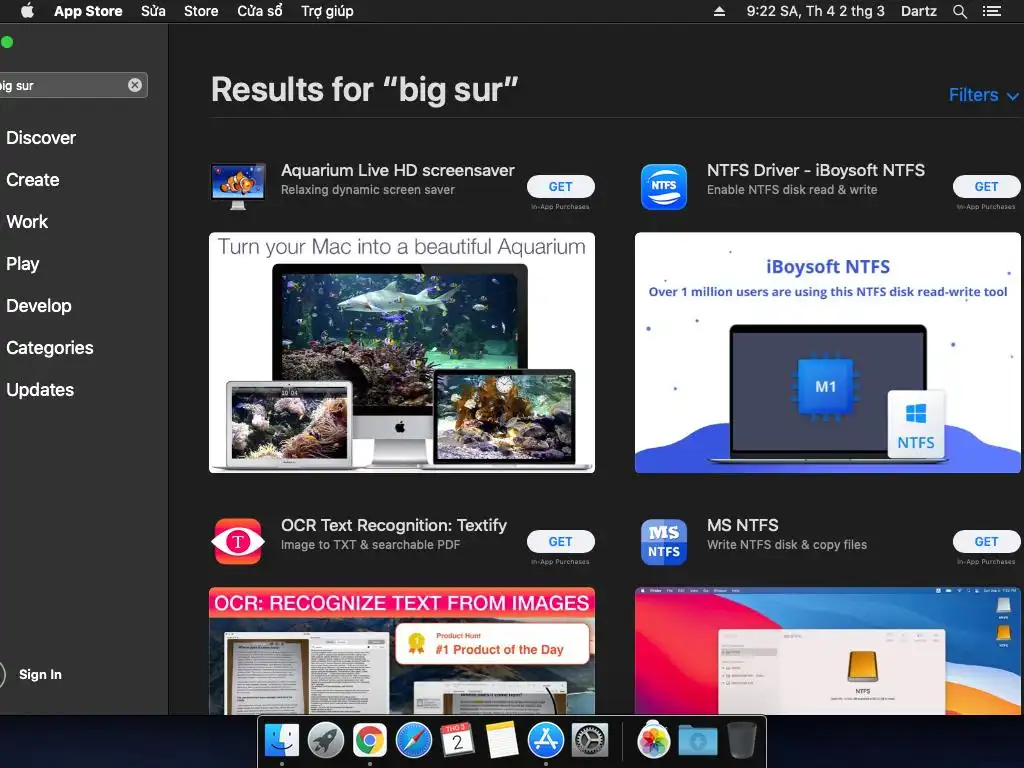Image resolution: width=1024 pixels, height=768 pixels.
Task: Get Aquarium Live HD screensaver
Action: 560,187
